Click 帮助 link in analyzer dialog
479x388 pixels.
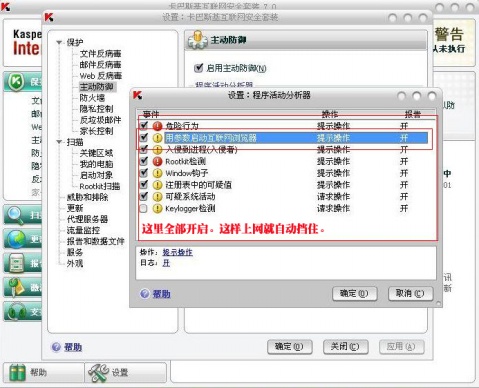[161, 294]
